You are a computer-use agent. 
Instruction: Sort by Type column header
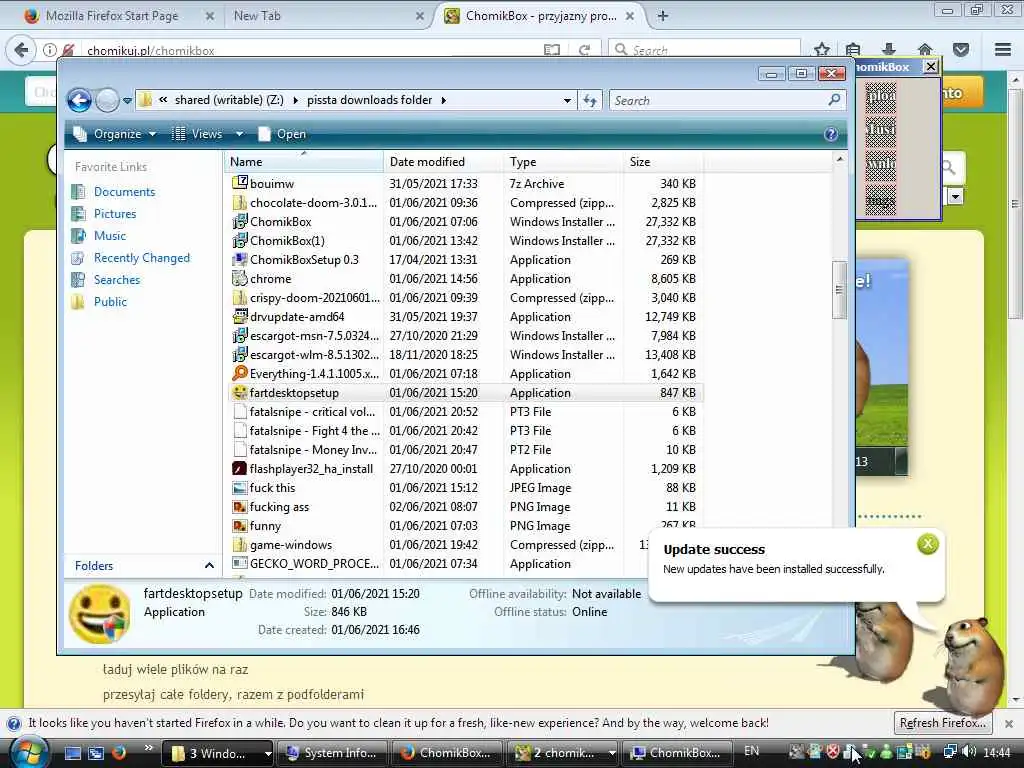click(x=563, y=162)
